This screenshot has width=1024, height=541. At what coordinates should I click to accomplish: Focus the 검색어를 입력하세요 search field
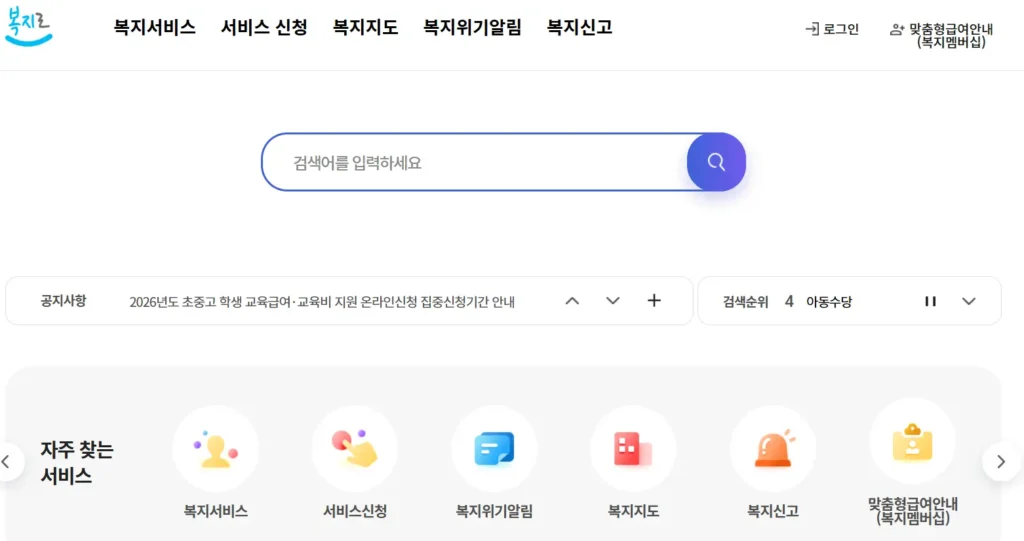click(x=475, y=162)
